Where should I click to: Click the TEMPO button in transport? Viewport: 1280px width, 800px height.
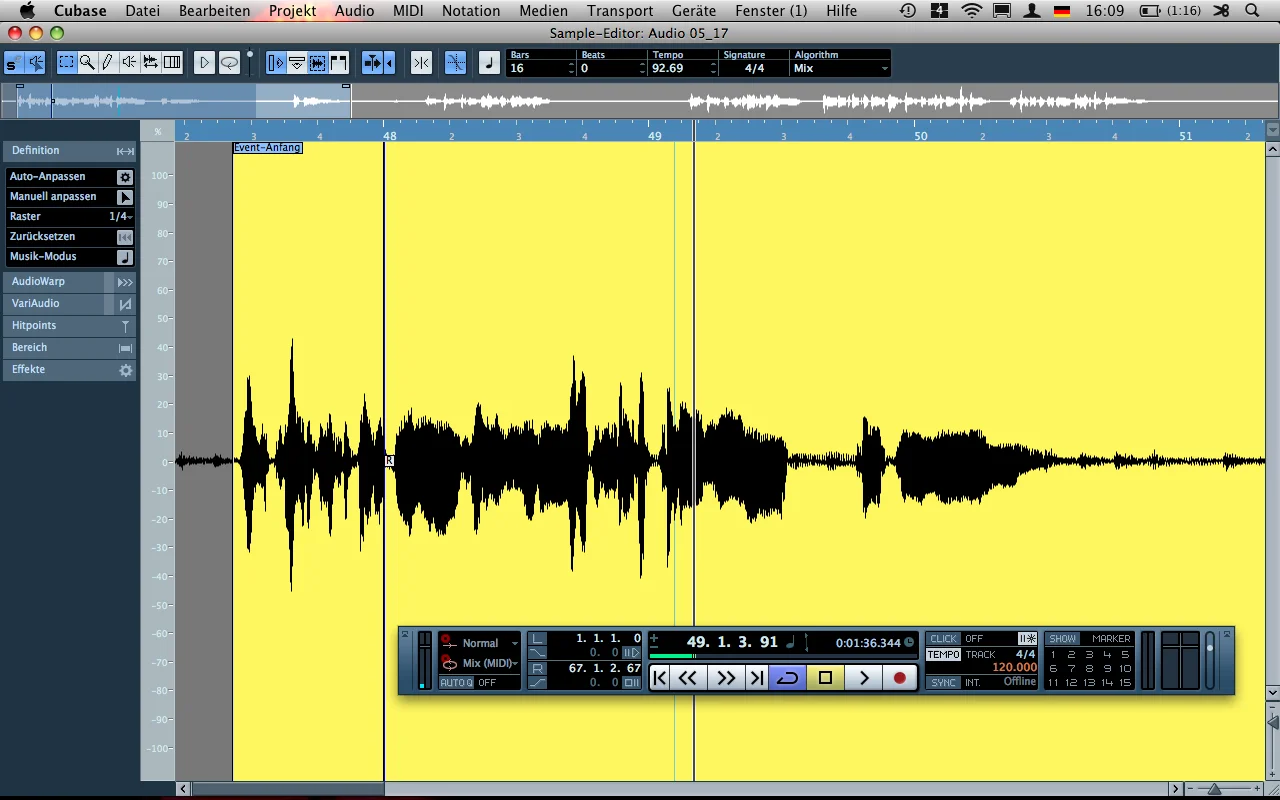tap(943, 655)
